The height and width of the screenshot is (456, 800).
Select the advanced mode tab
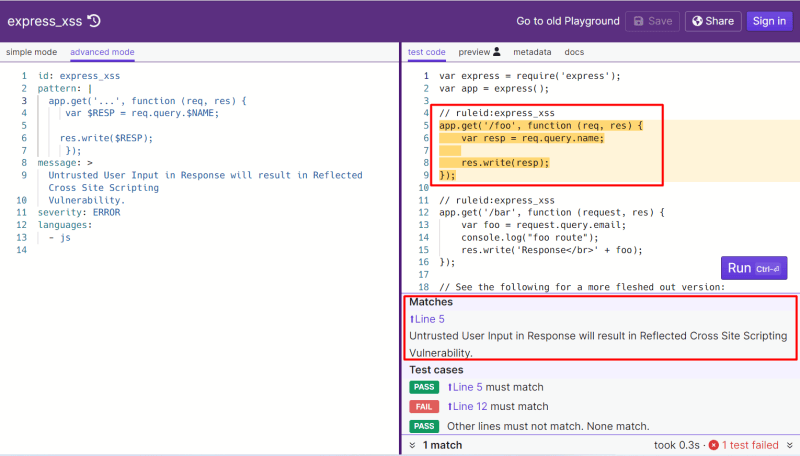(102, 52)
